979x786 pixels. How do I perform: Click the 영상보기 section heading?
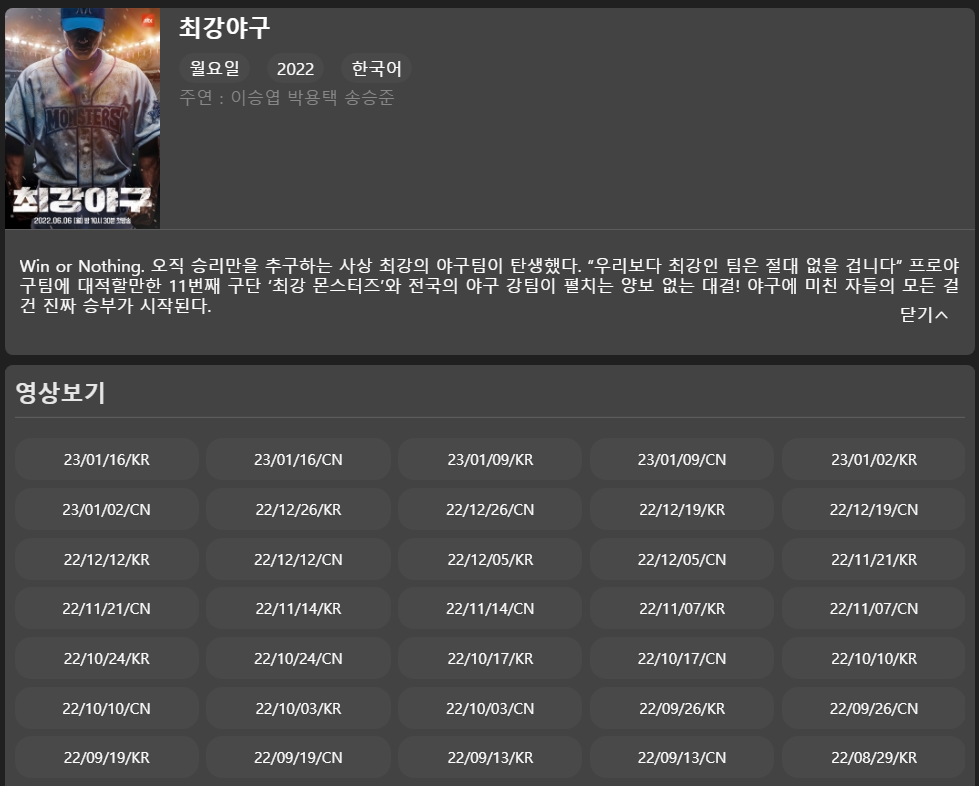[61, 393]
